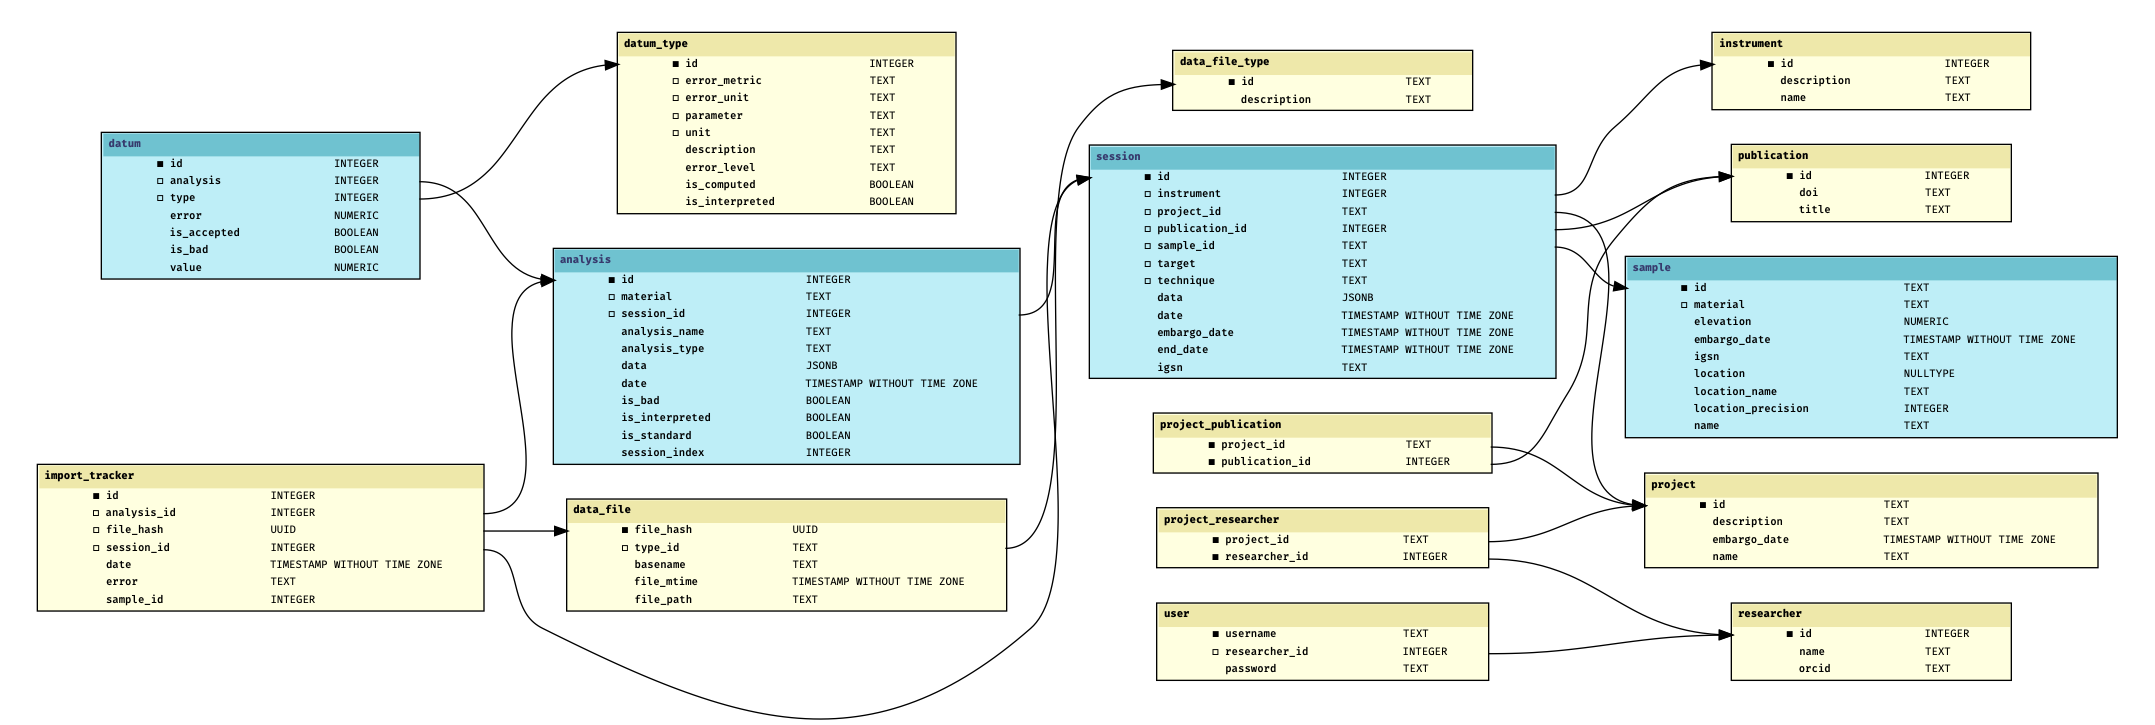Click 'publication_id' column in session table

tap(1202, 229)
